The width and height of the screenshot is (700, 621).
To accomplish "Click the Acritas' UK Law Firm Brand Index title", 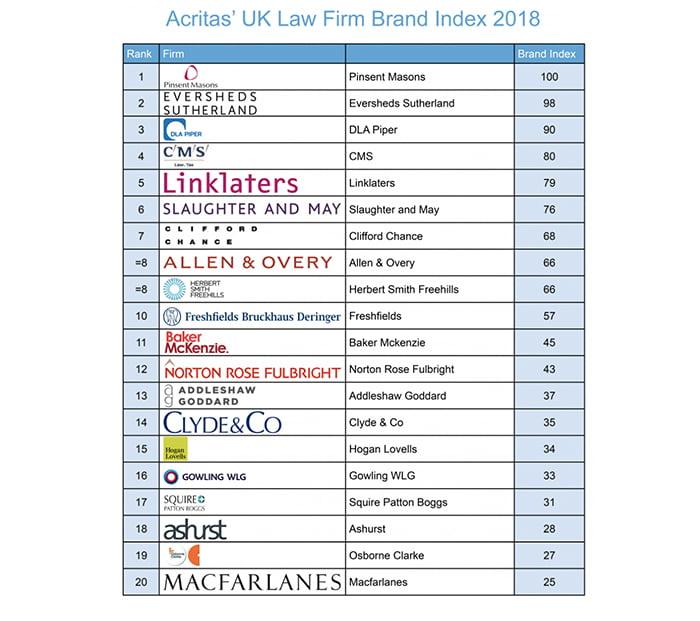I will pyautogui.click(x=353, y=19).
